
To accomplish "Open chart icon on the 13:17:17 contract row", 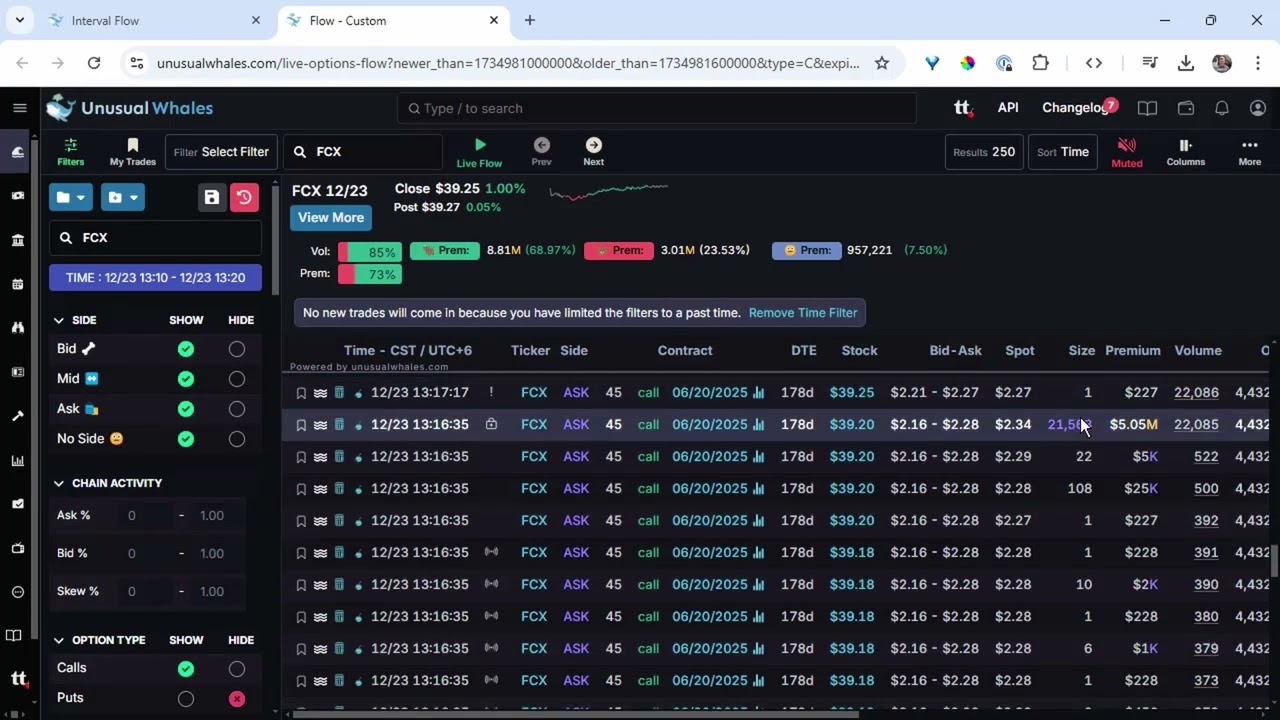I will [x=758, y=393].
